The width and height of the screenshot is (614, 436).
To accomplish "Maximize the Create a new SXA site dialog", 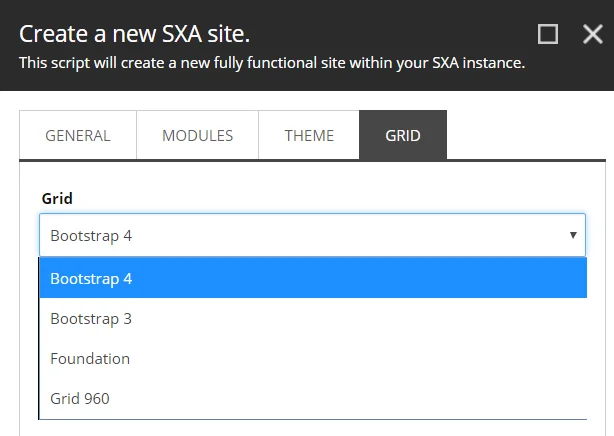I will coord(548,34).
